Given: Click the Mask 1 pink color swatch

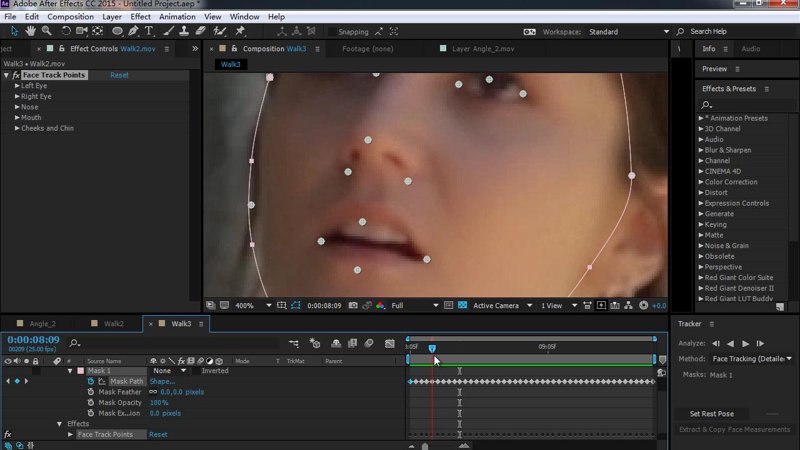Looking at the screenshot, I should [81, 371].
